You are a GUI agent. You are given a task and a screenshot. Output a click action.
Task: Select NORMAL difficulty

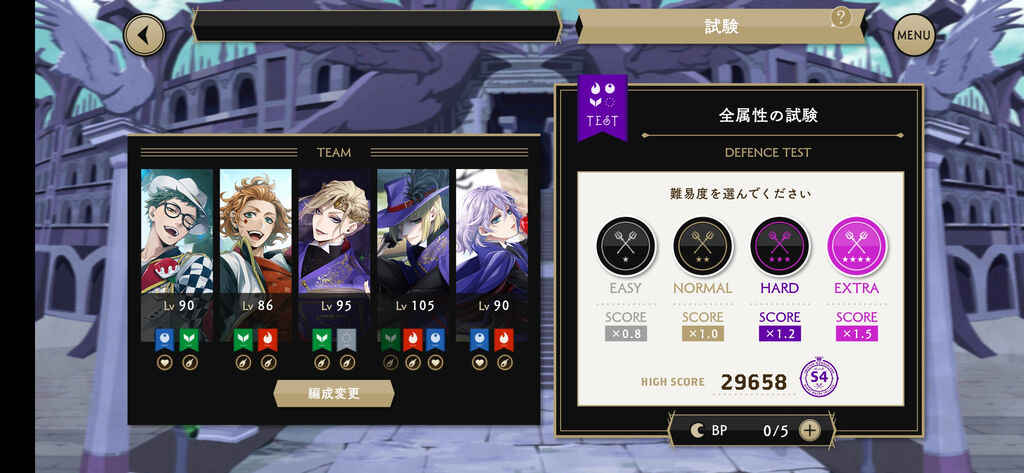point(703,246)
